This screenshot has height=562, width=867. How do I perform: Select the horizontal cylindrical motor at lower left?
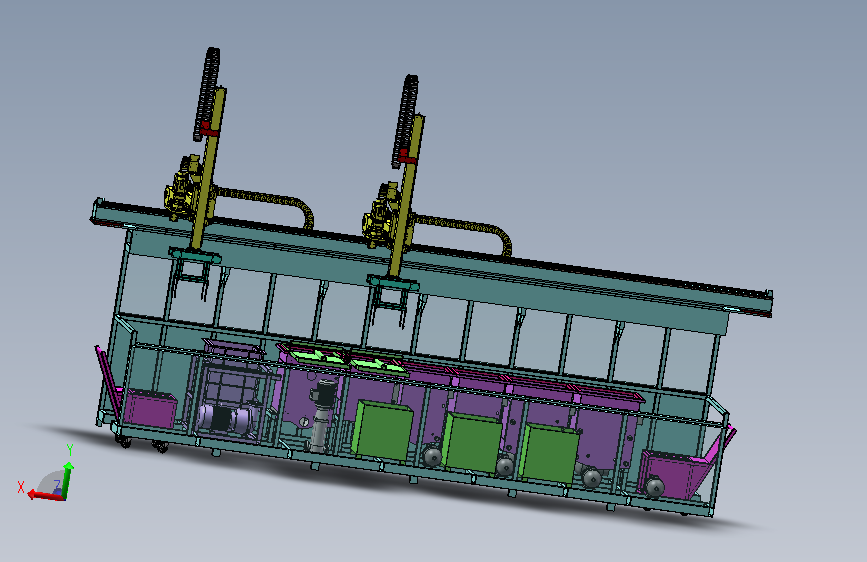pos(227,418)
